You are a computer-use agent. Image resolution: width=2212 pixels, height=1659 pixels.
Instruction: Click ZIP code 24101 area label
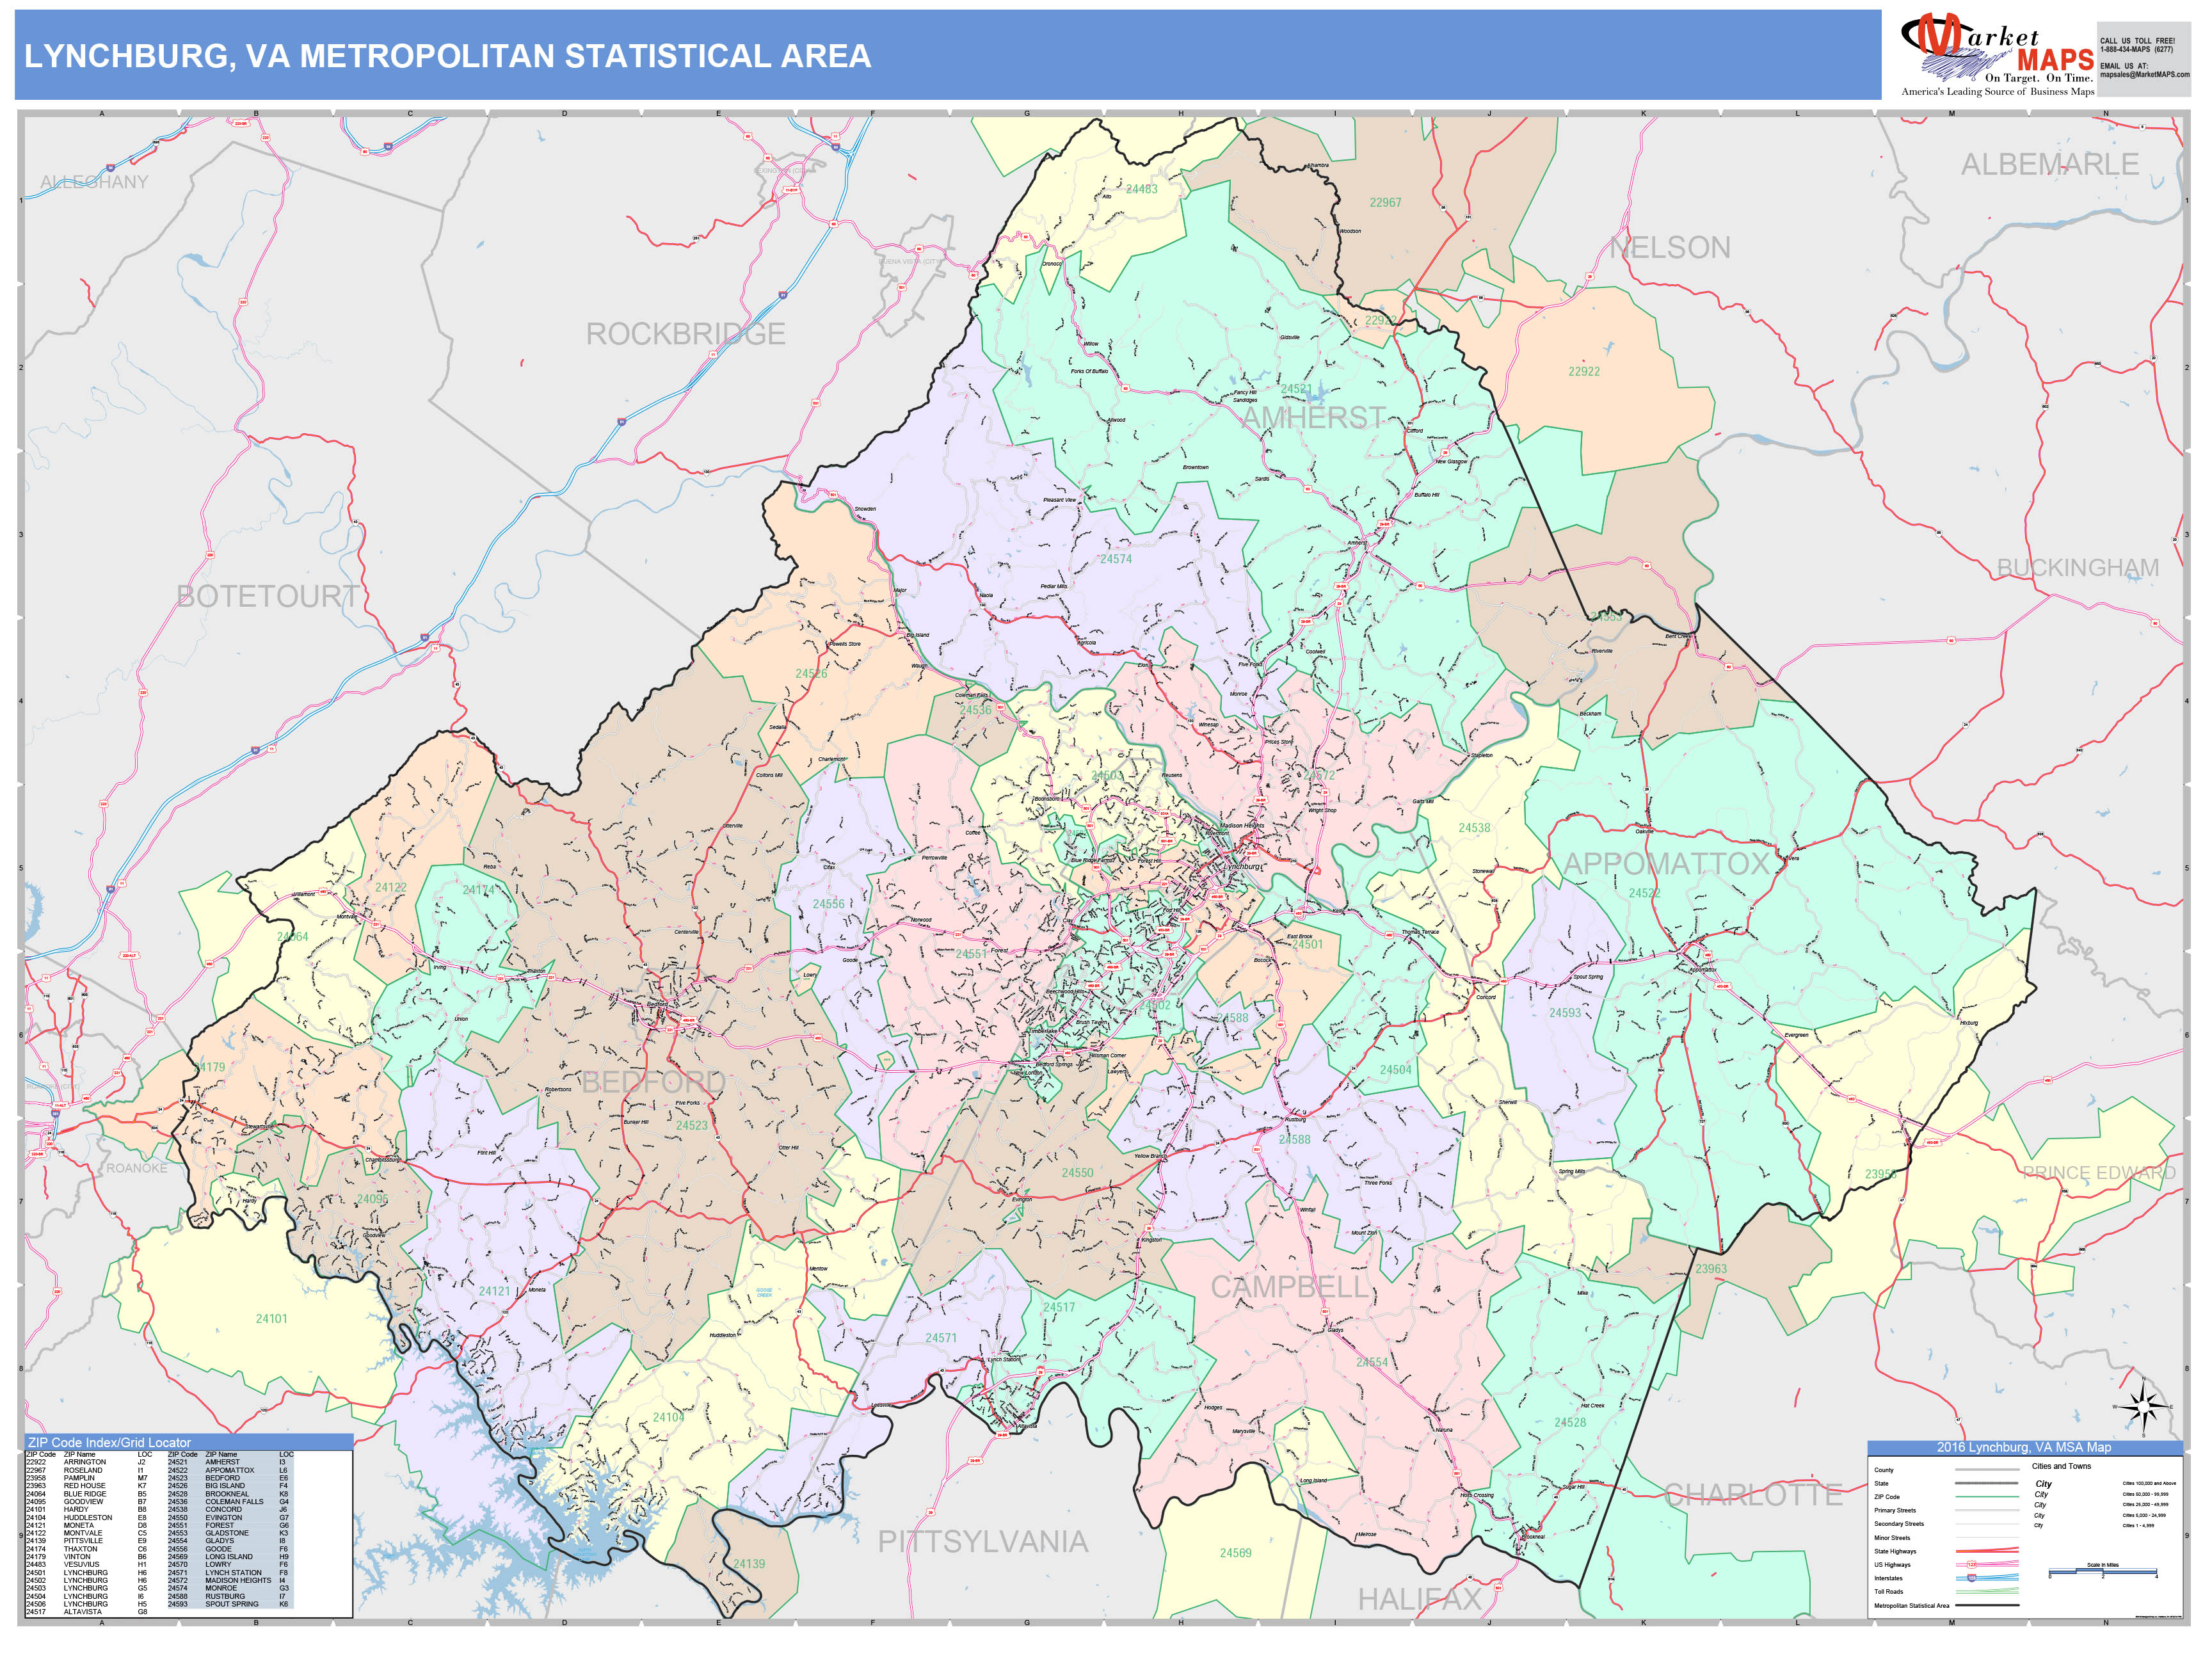271,1319
